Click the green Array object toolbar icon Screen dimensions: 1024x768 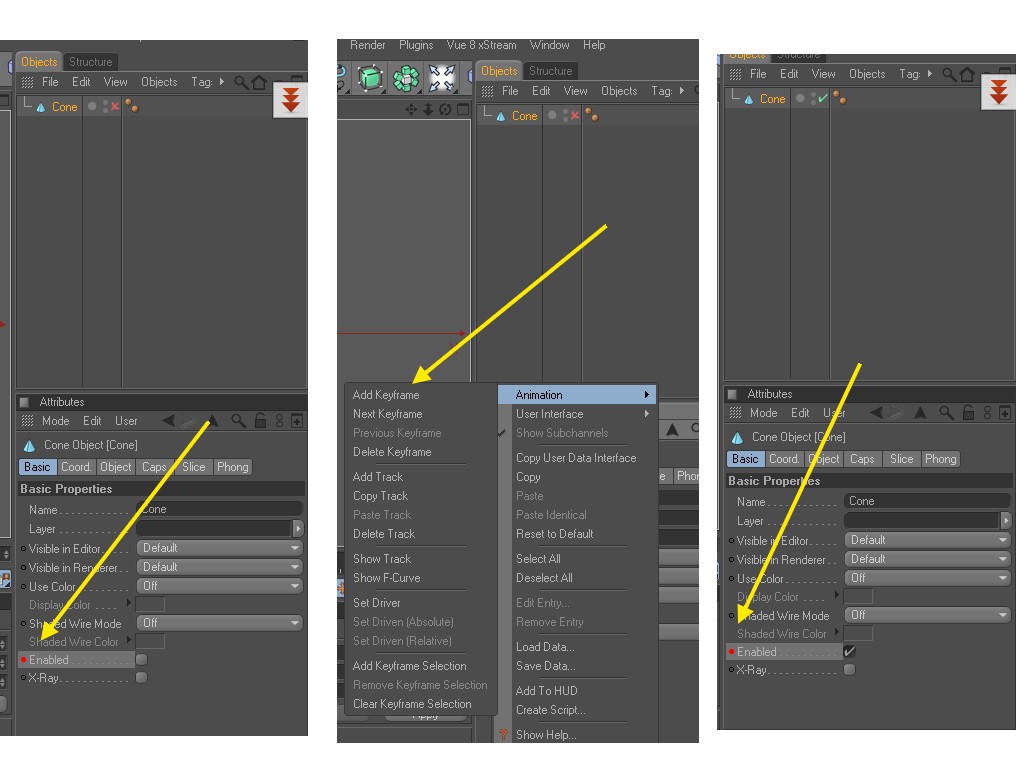coord(406,78)
